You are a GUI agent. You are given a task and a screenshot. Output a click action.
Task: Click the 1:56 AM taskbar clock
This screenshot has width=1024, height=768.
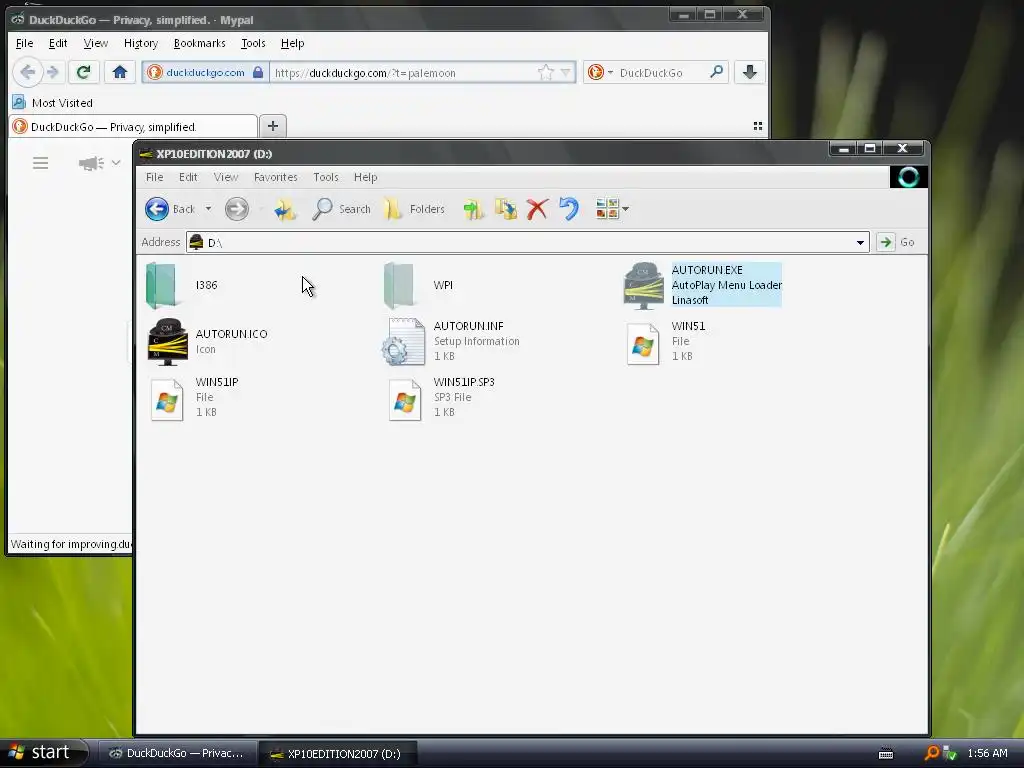pyautogui.click(x=987, y=754)
